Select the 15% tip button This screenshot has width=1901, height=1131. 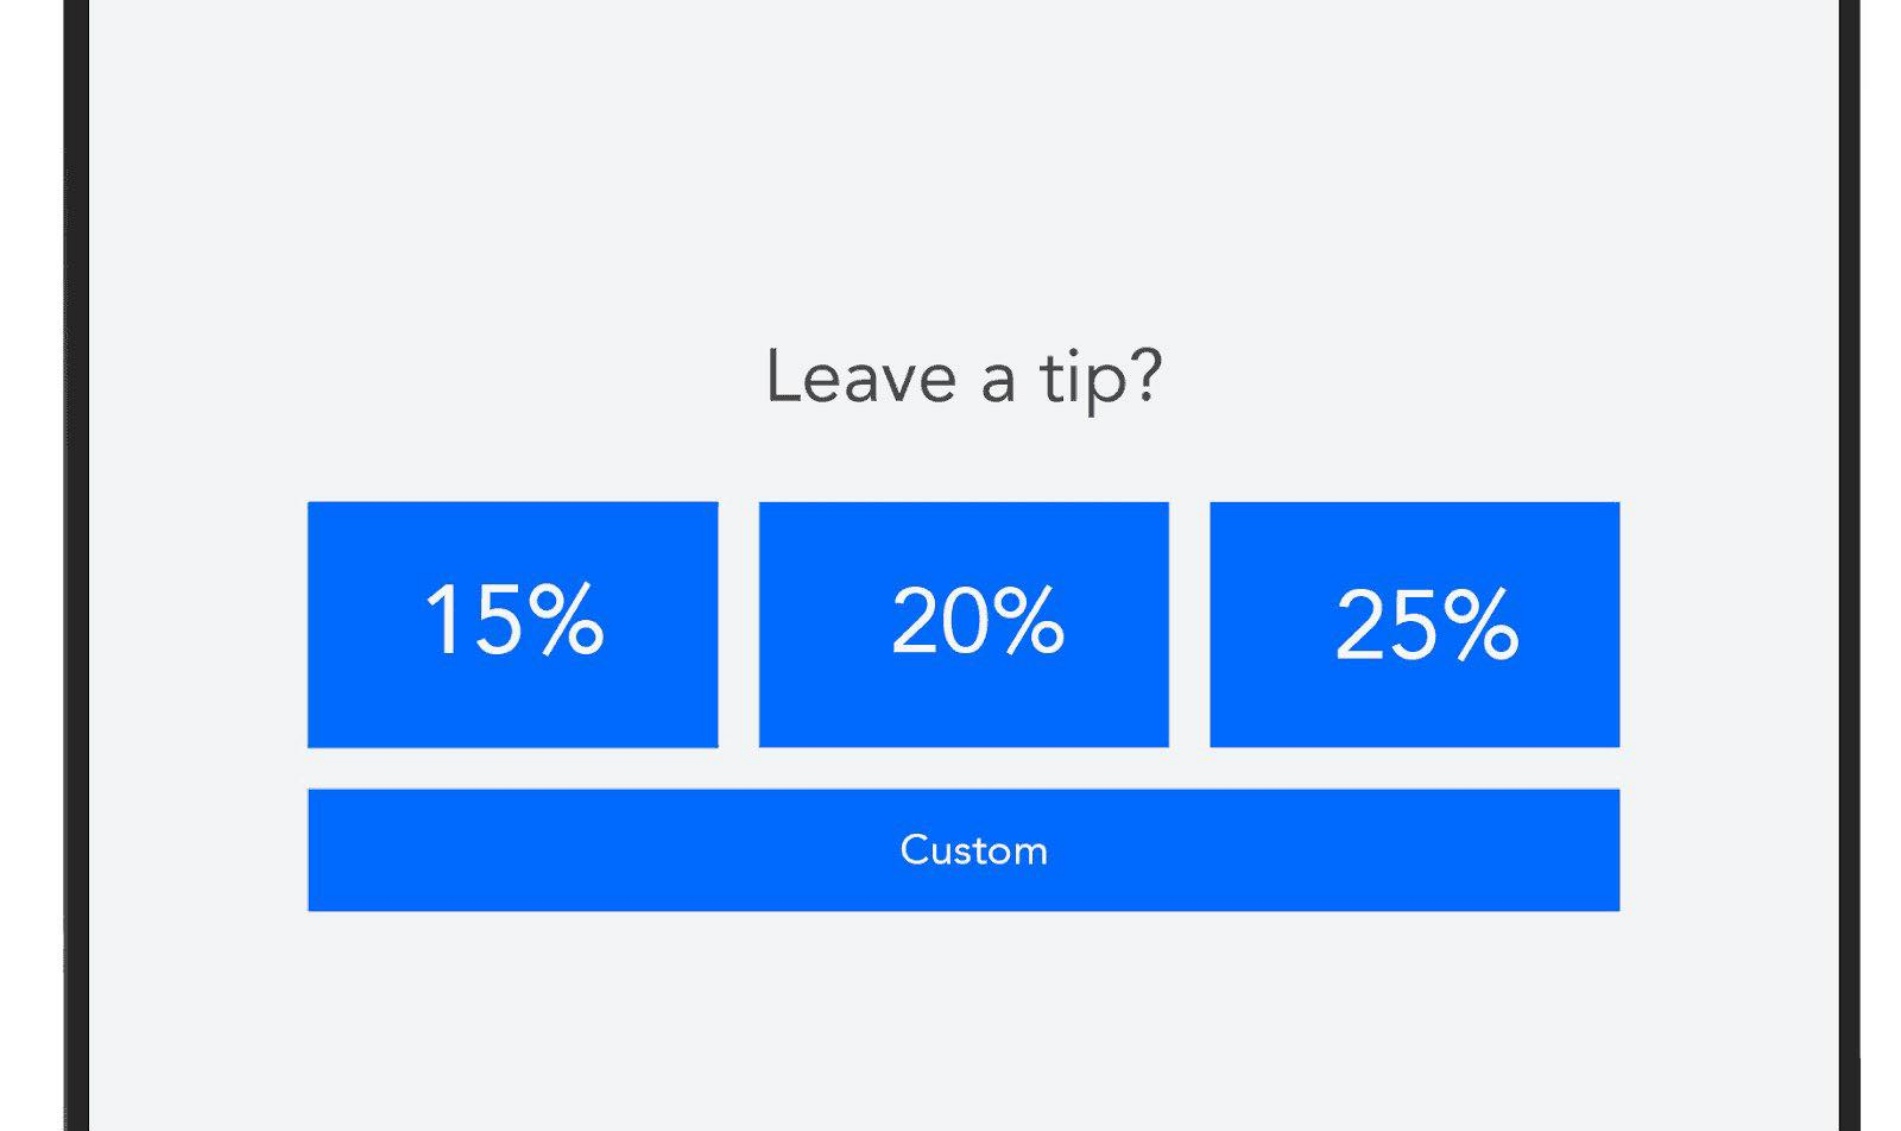pos(512,624)
